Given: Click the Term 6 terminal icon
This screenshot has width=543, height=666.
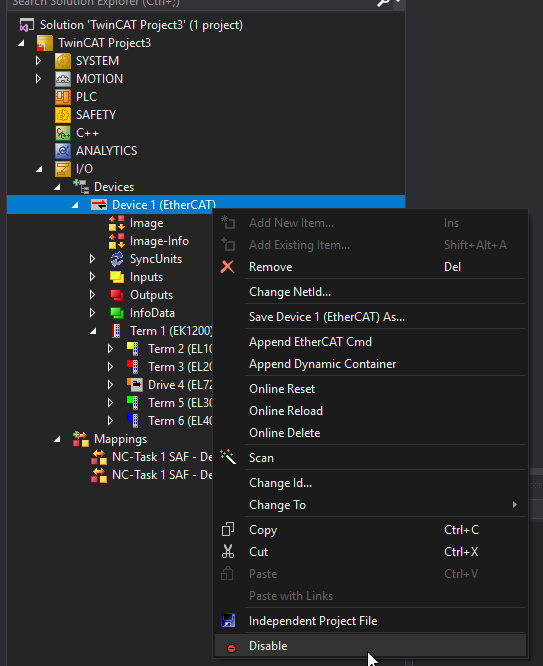Looking at the screenshot, I should point(133,421).
